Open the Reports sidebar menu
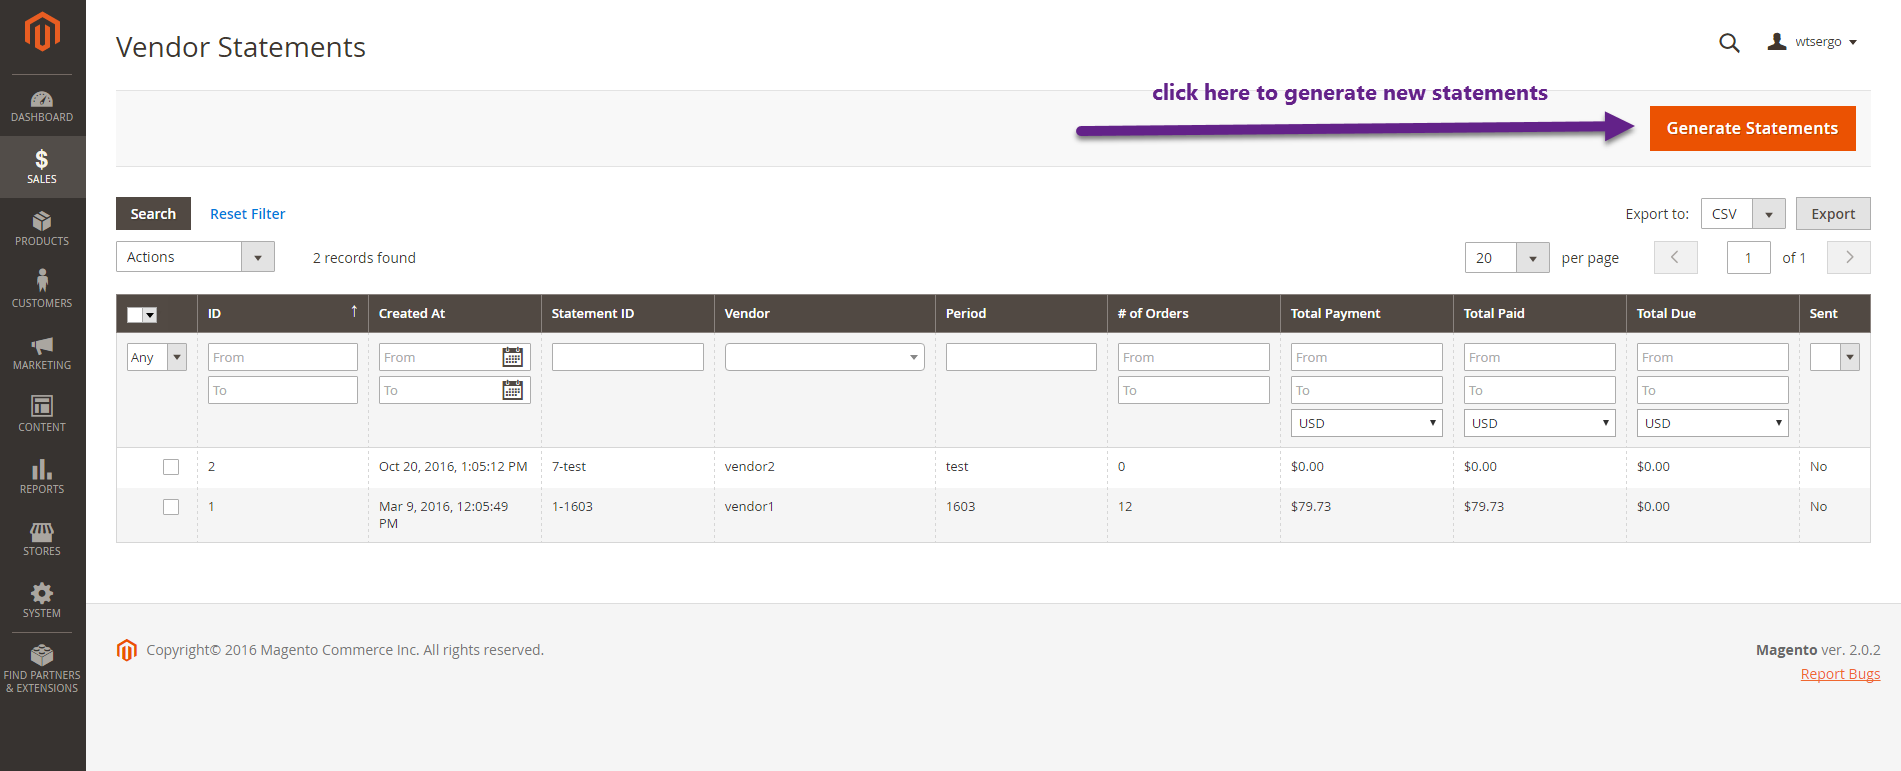The width and height of the screenshot is (1901, 771). coord(42,477)
